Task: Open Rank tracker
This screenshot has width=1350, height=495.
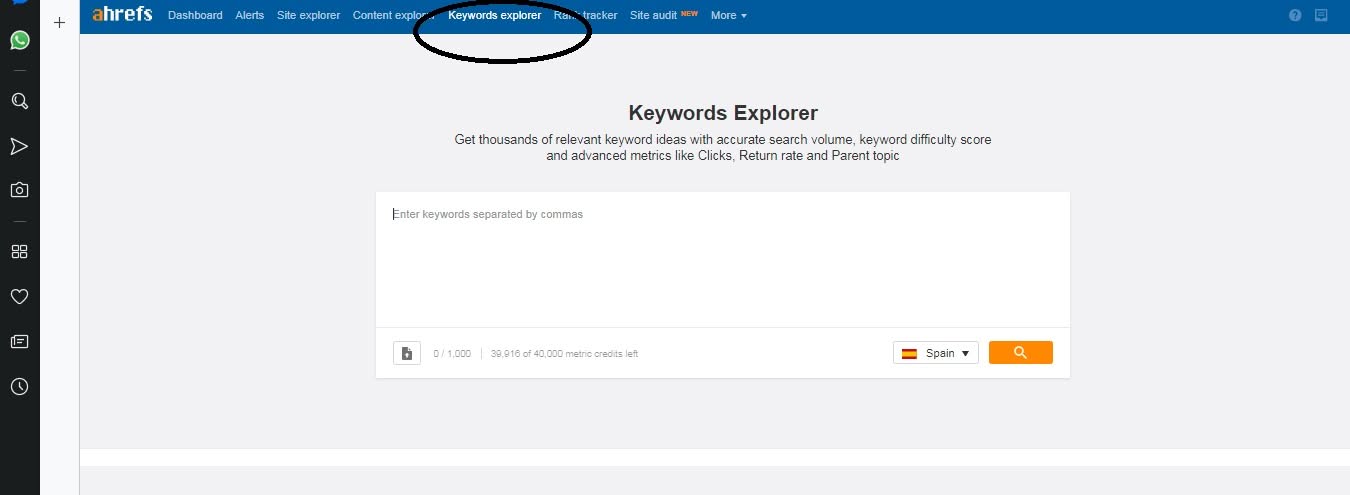Action: 586,15
